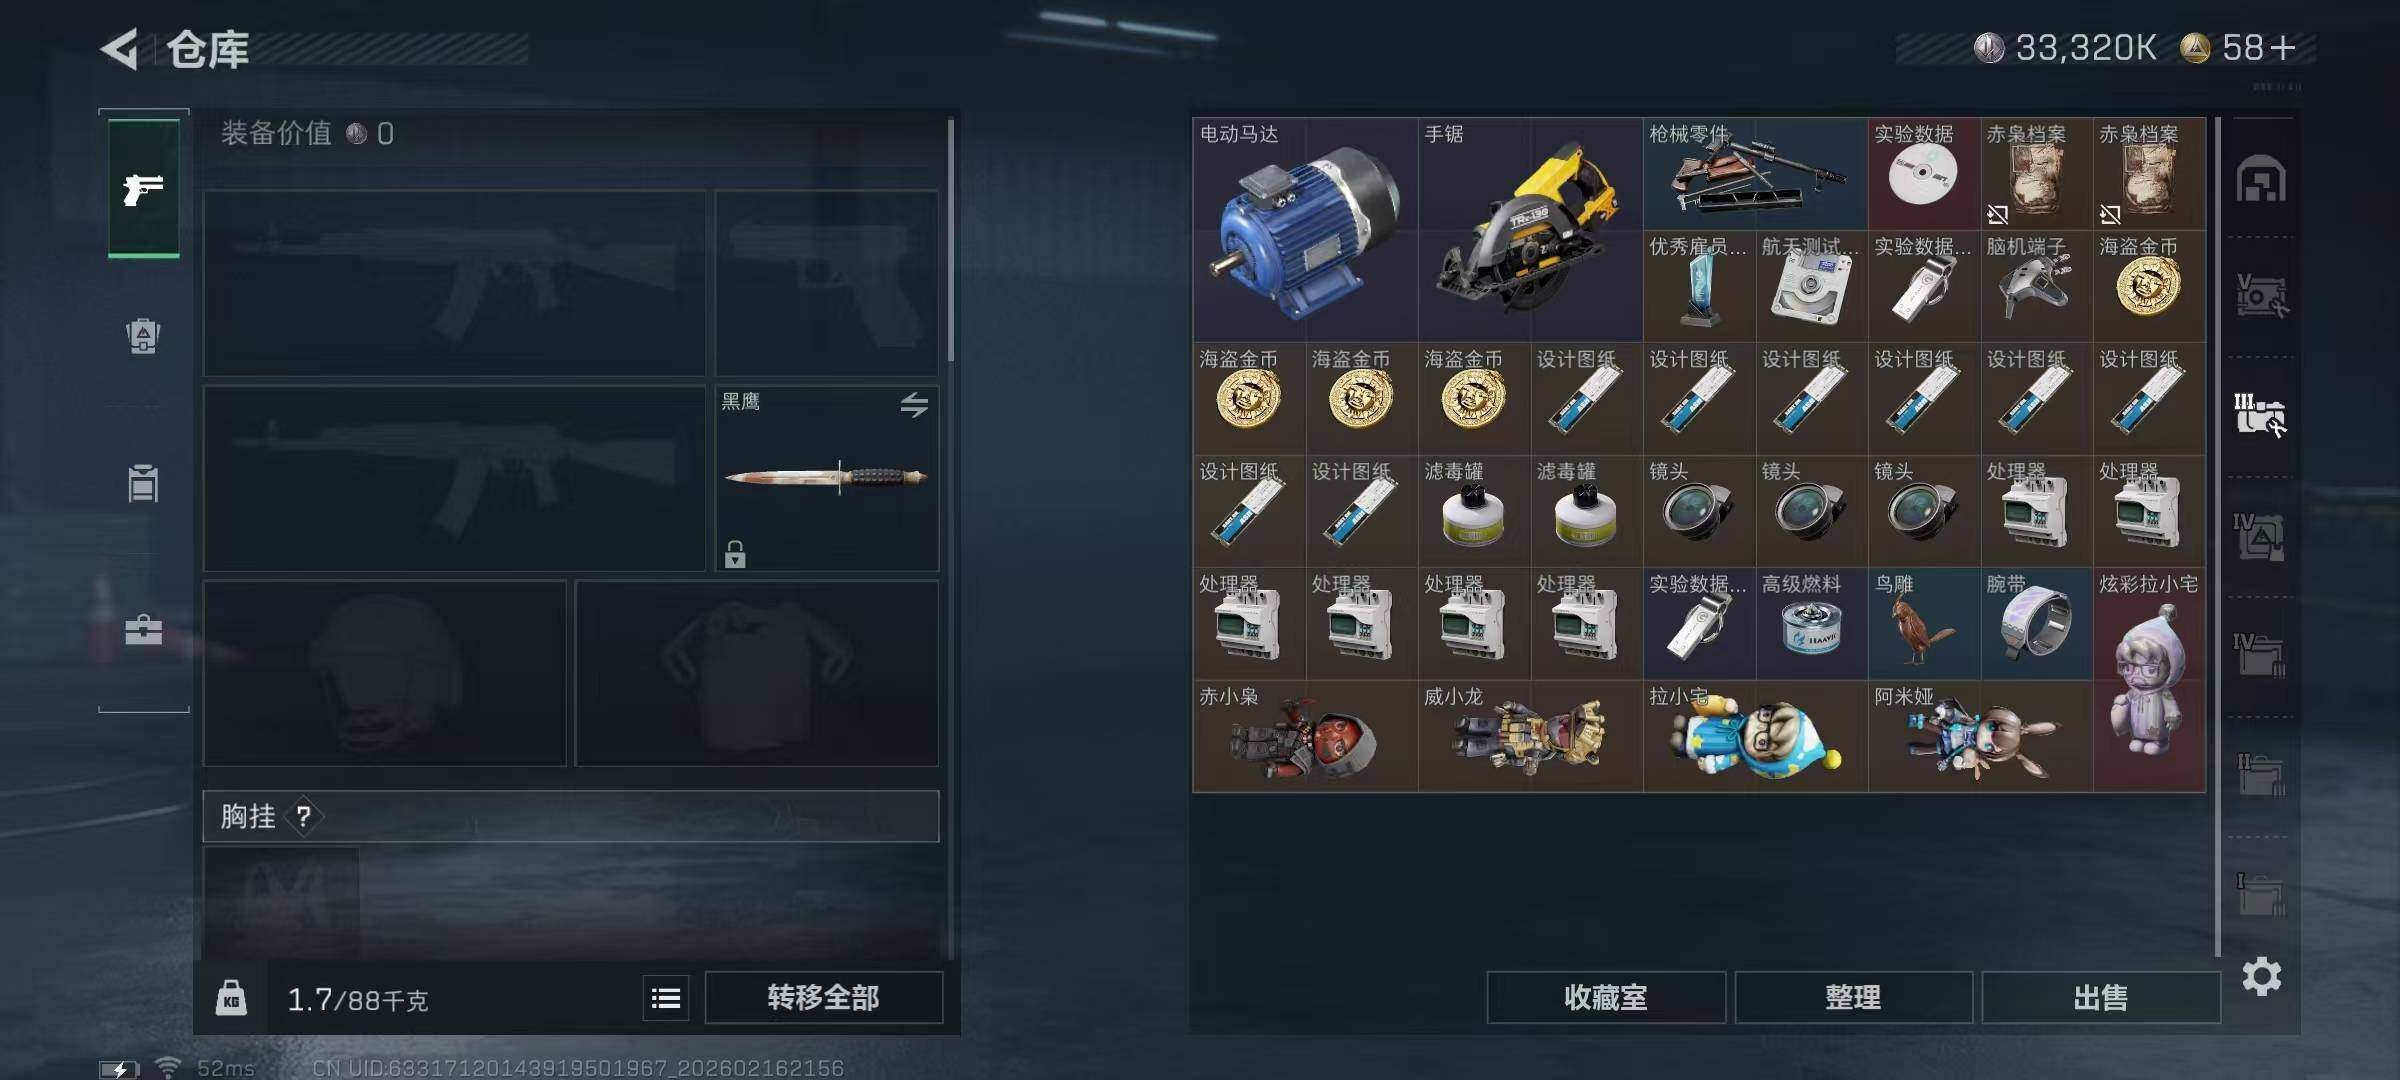Select the weapons pistol tab icon

[x=143, y=188]
